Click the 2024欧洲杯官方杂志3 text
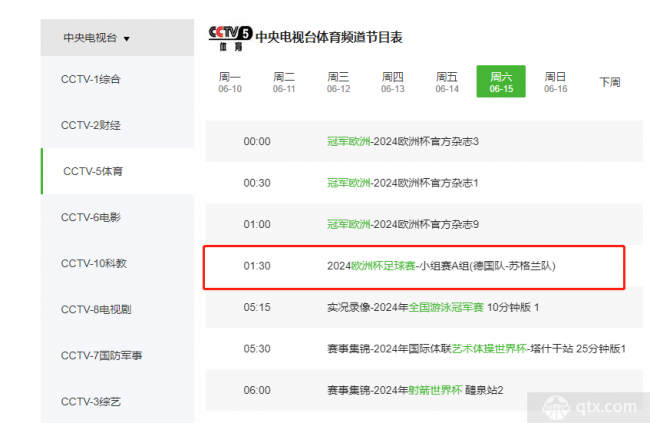This screenshot has width=650, height=423. pyautogui.click(x=426, y=141)
